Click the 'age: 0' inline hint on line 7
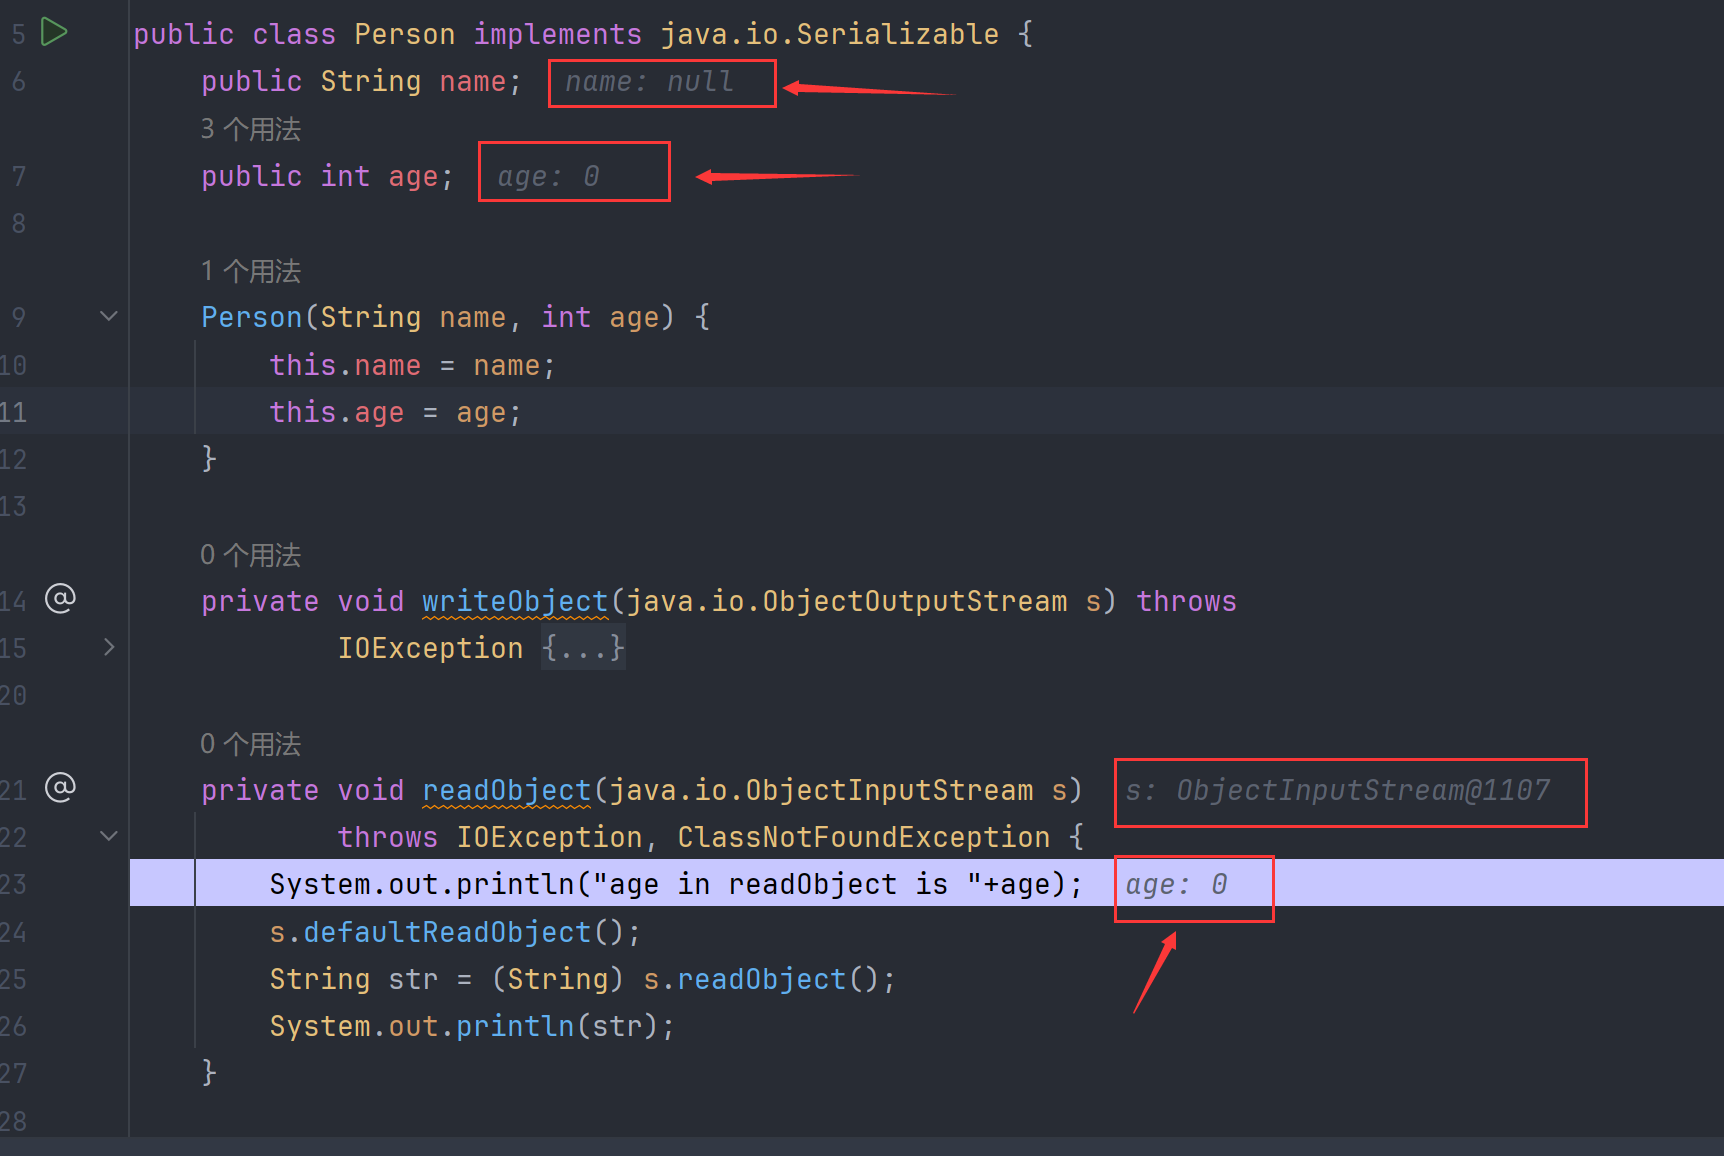The image size is (1724, 1156). pos(549,177)
